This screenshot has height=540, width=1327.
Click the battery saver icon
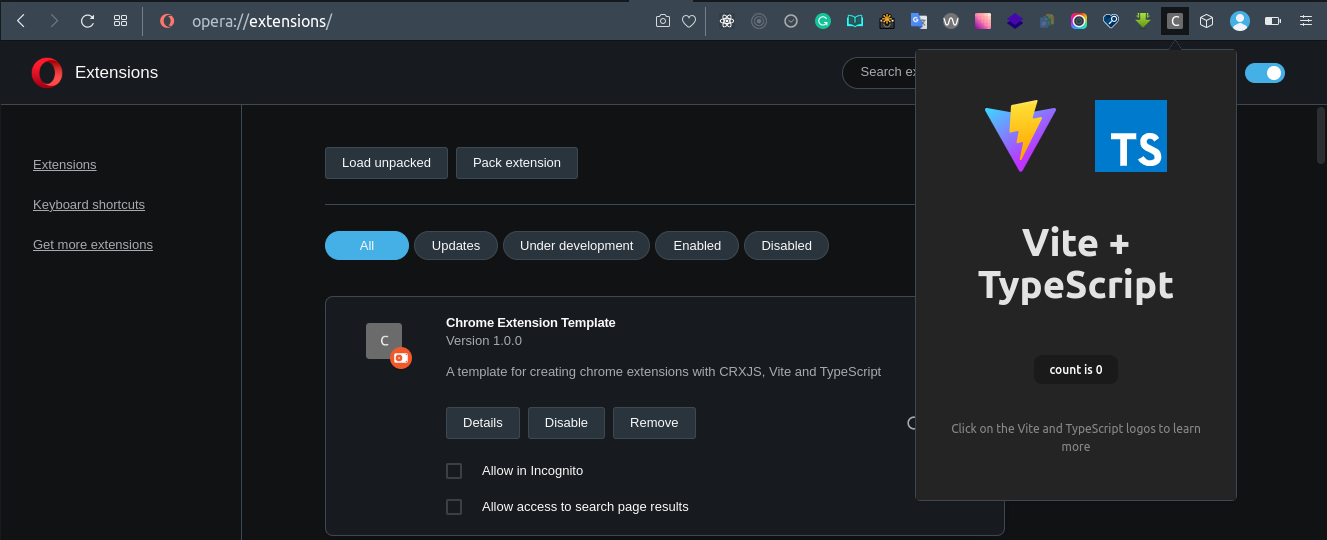pyautogui.click(x=1273, y=20)
